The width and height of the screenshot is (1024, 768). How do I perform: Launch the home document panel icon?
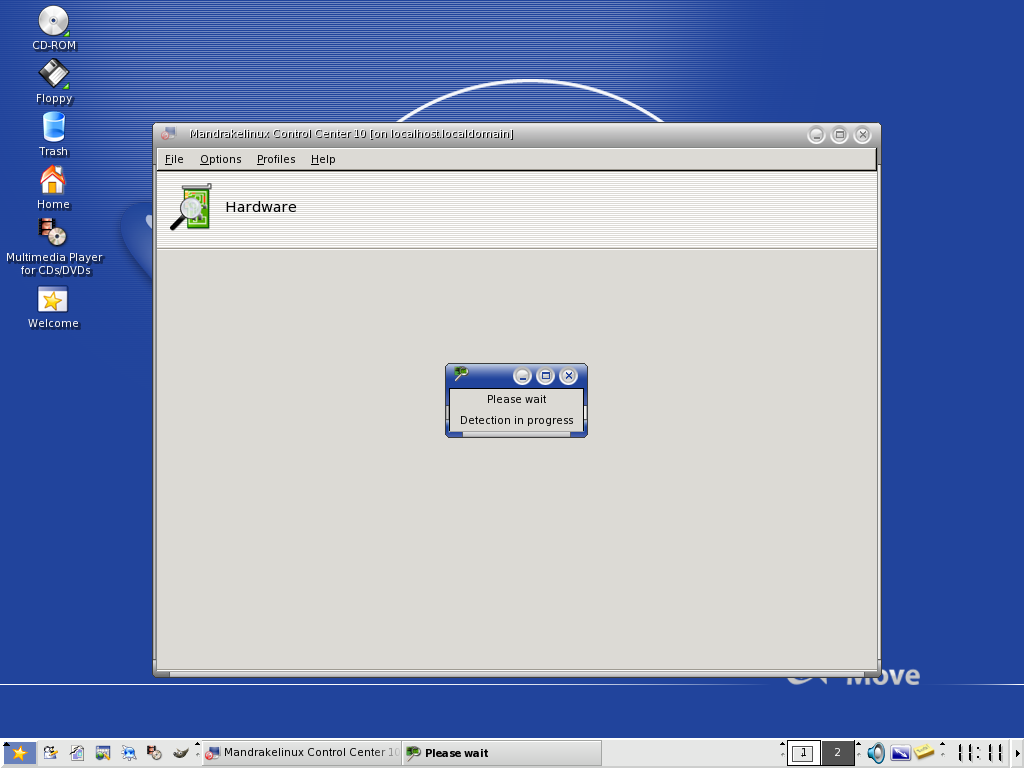click(x=76, y=753)
